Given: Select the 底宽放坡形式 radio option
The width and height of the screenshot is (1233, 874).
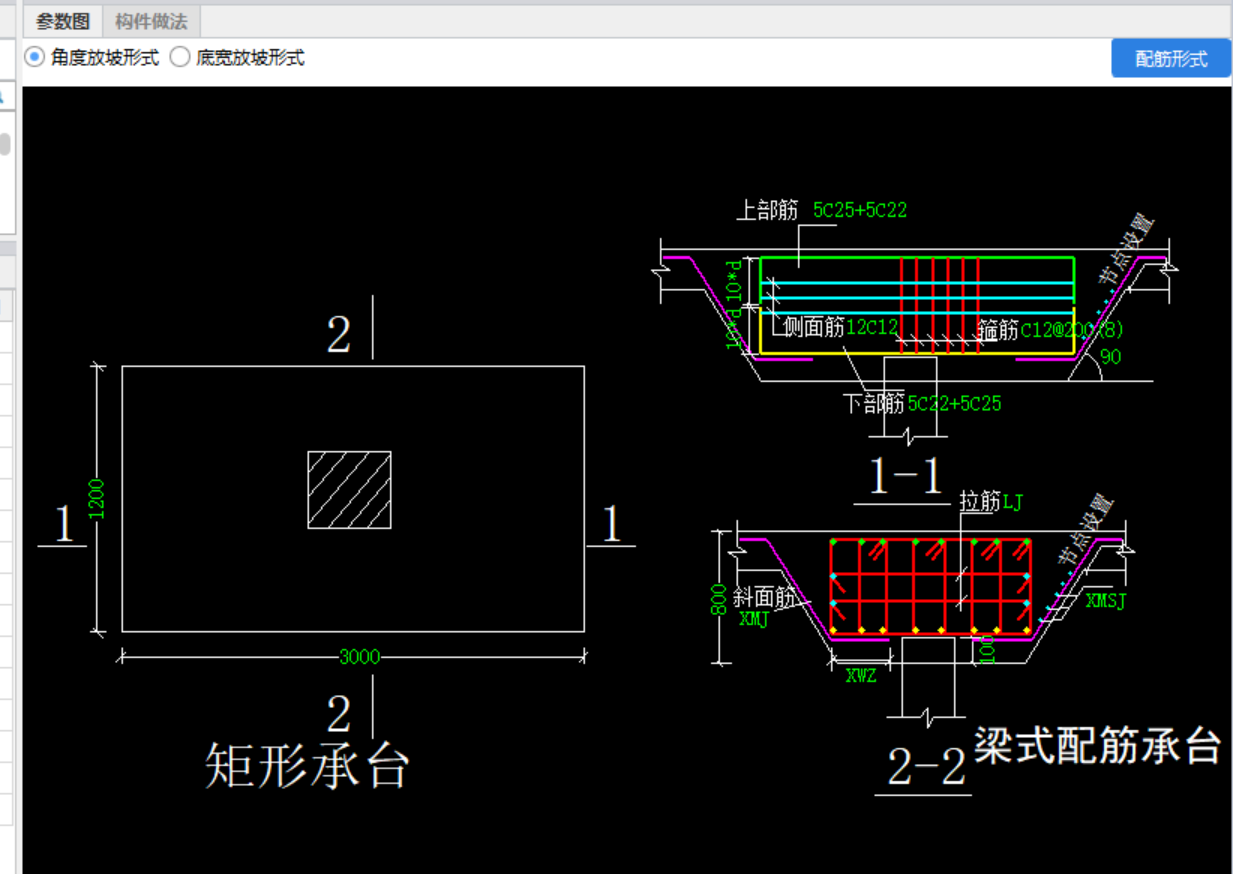Looking at the screenshot, I should point(180,58).
